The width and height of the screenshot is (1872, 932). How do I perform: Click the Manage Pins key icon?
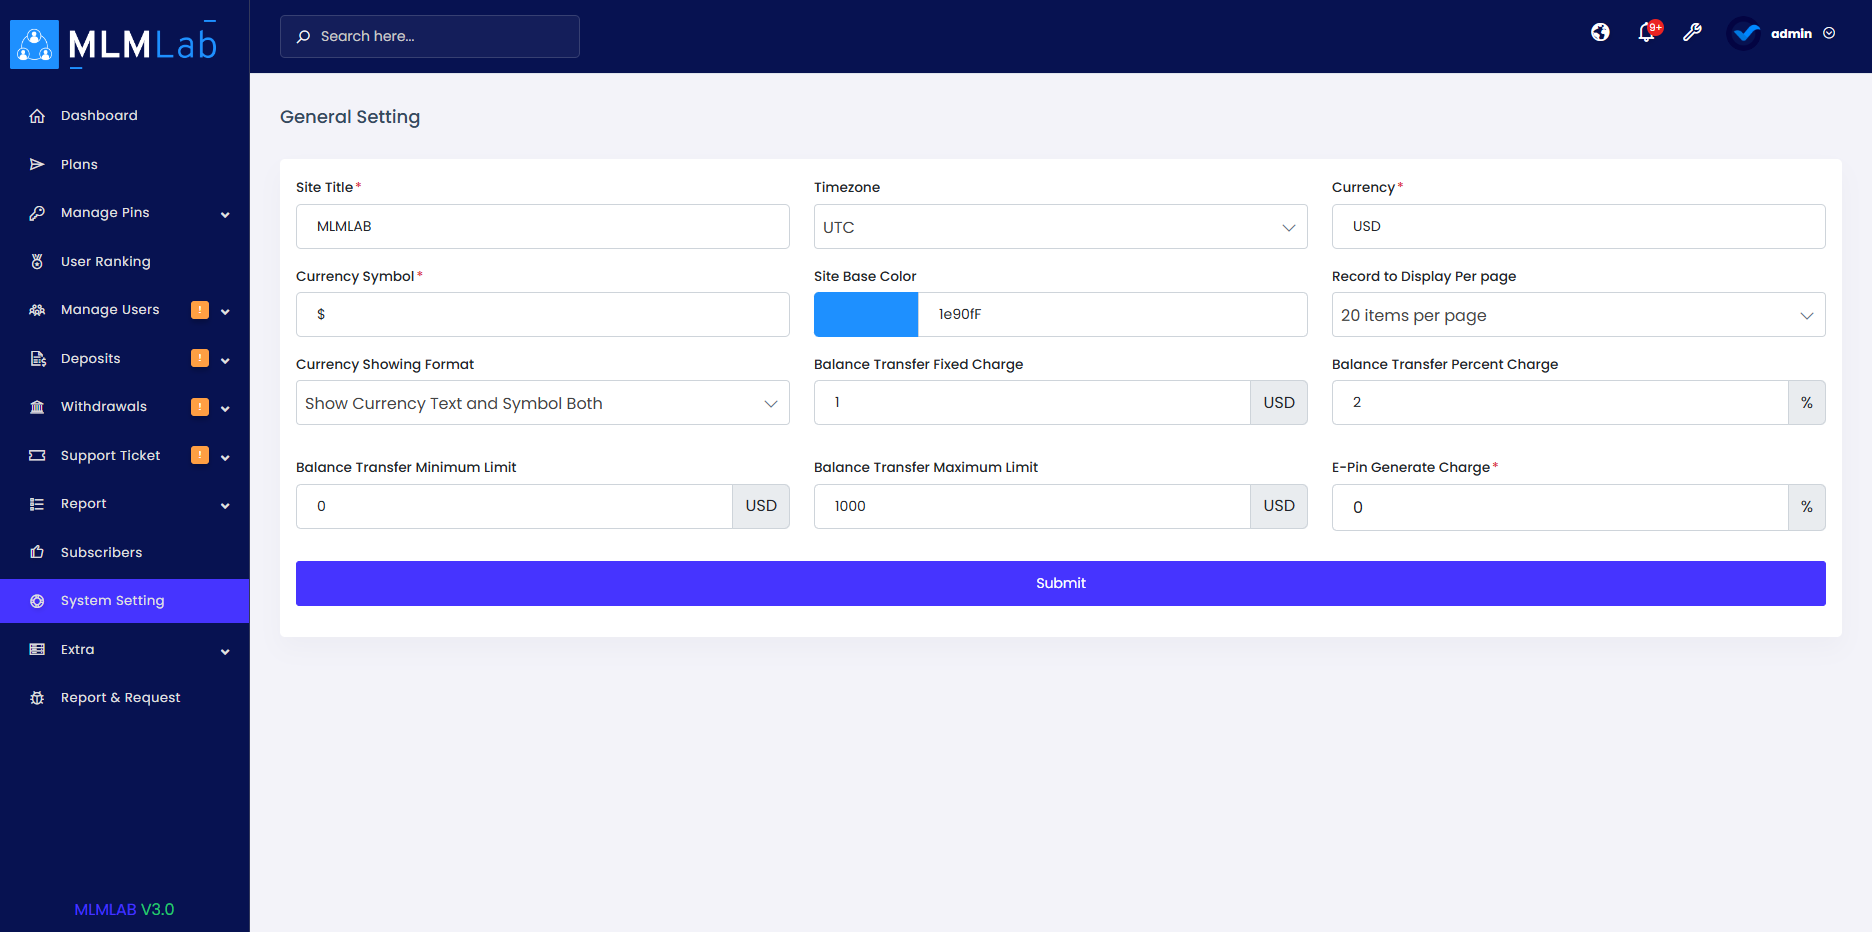(x=37, y=213)
